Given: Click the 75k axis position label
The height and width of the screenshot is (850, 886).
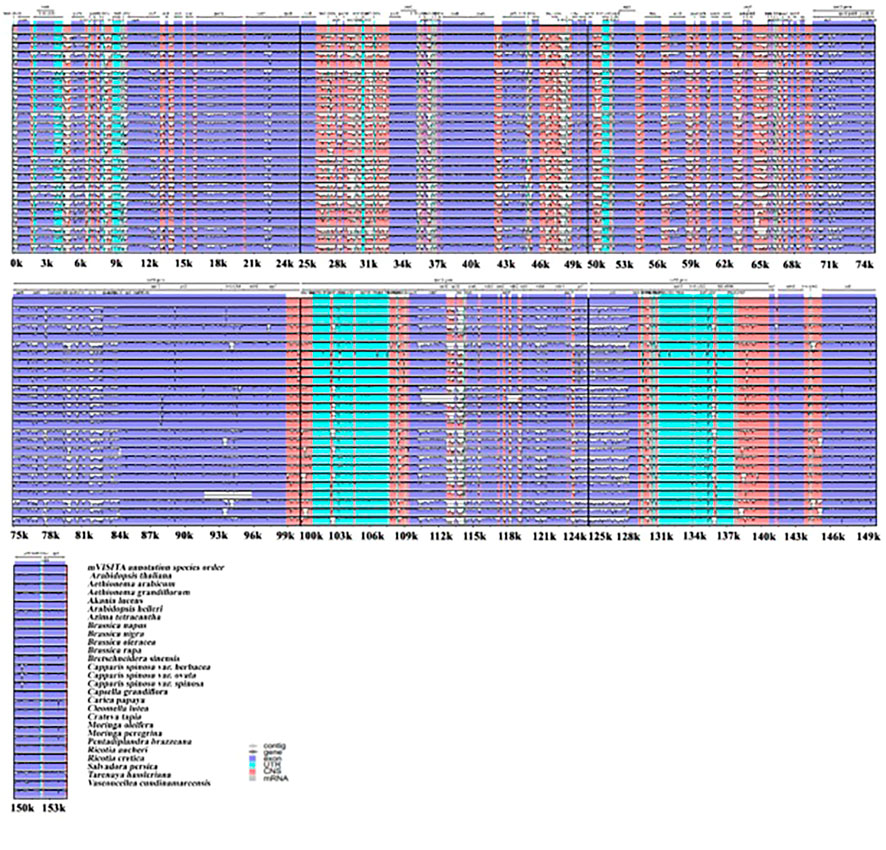Looking at the screenshot, I should point(21,536).
